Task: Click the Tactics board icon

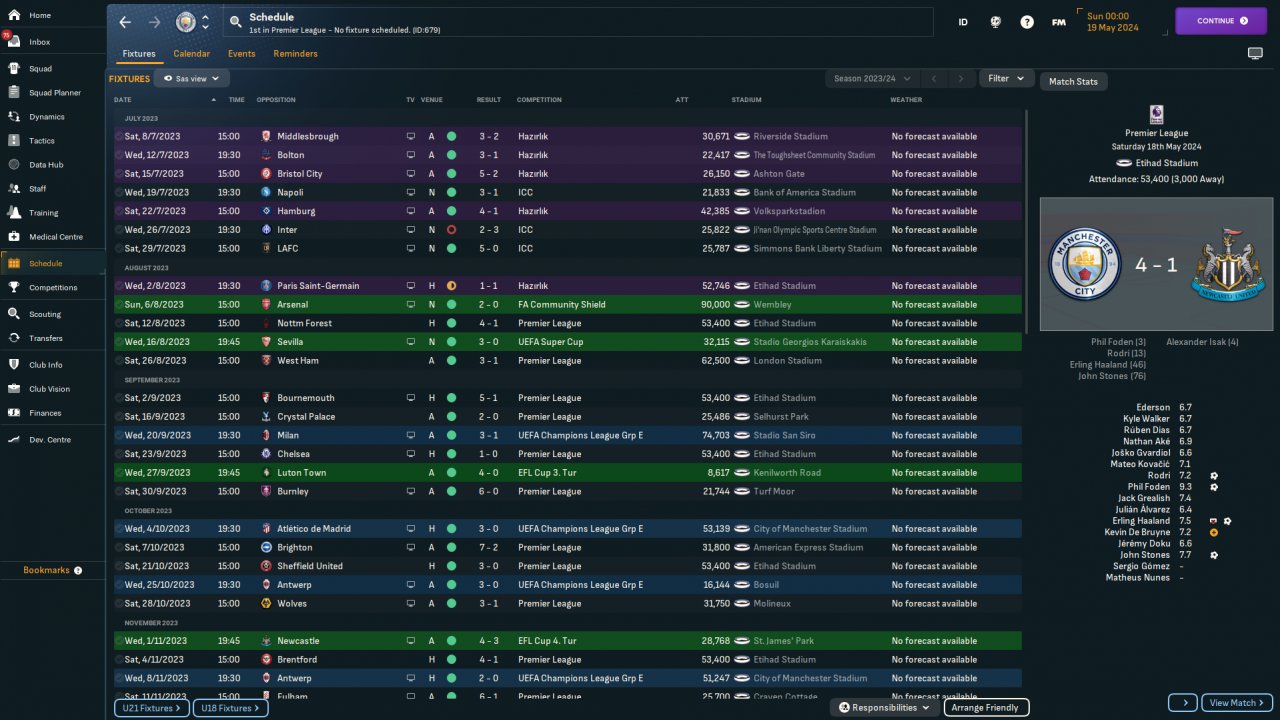Action: click(x=14, y=141)
